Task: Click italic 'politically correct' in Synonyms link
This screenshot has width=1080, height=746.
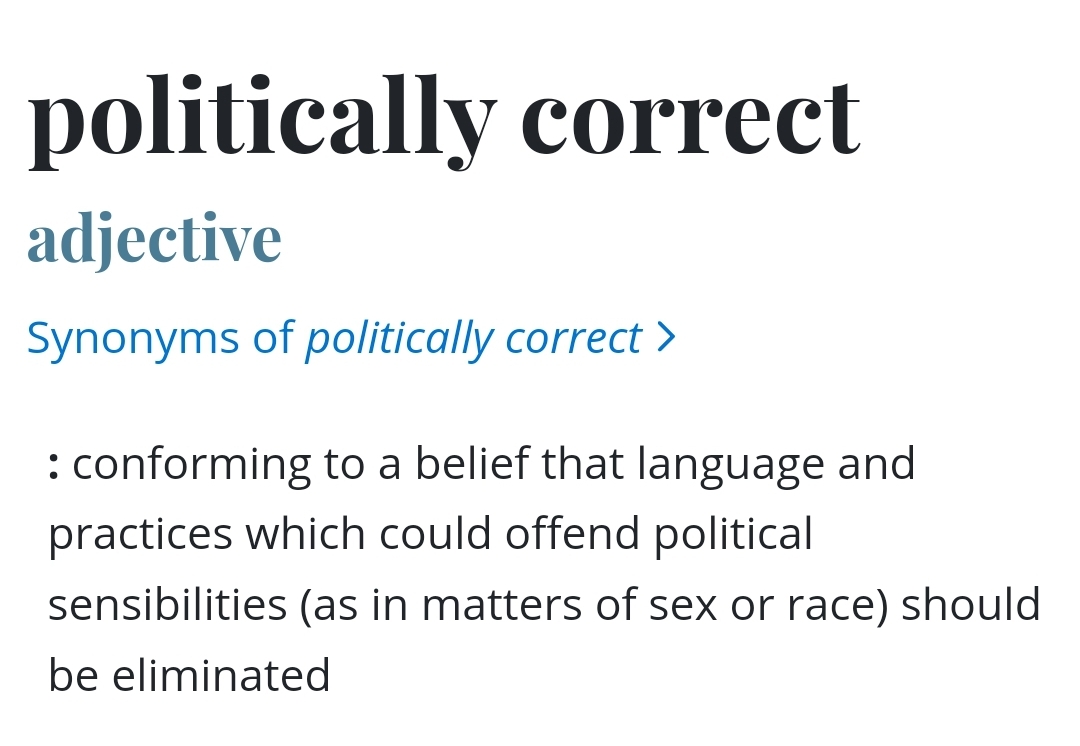Action: (474, 339)
